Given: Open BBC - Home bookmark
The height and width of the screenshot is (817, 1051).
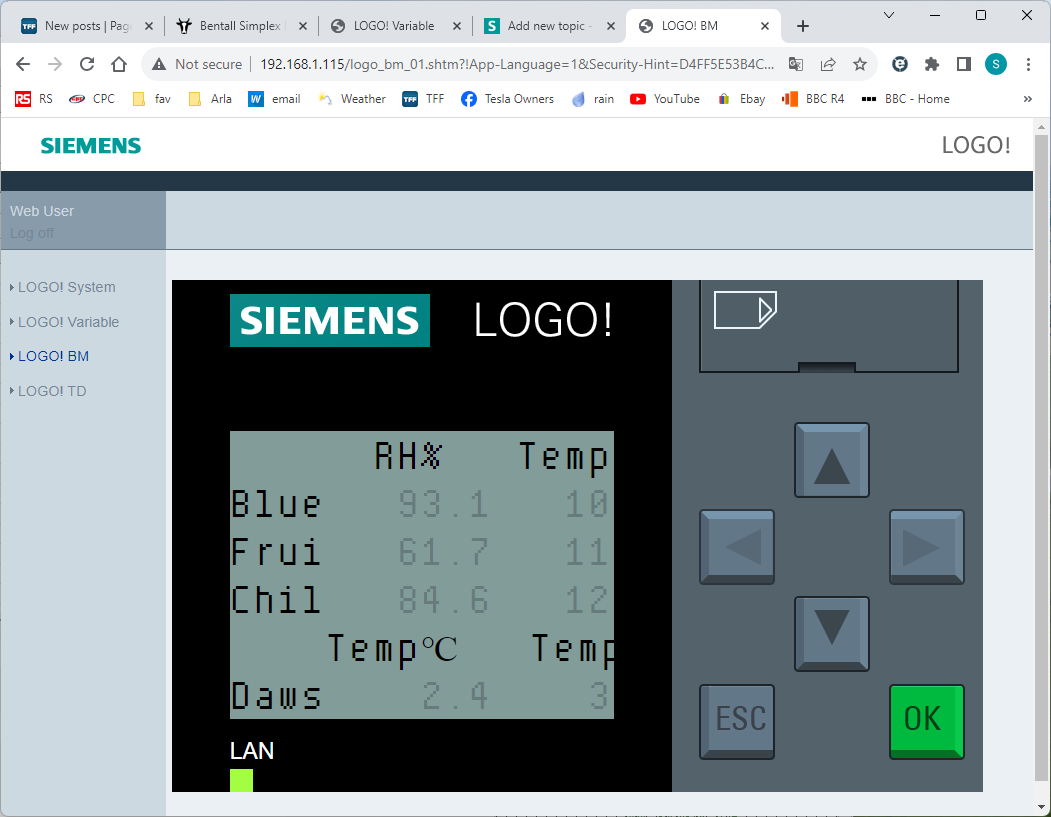Looking at the screenshot, I should coord(906,99).
